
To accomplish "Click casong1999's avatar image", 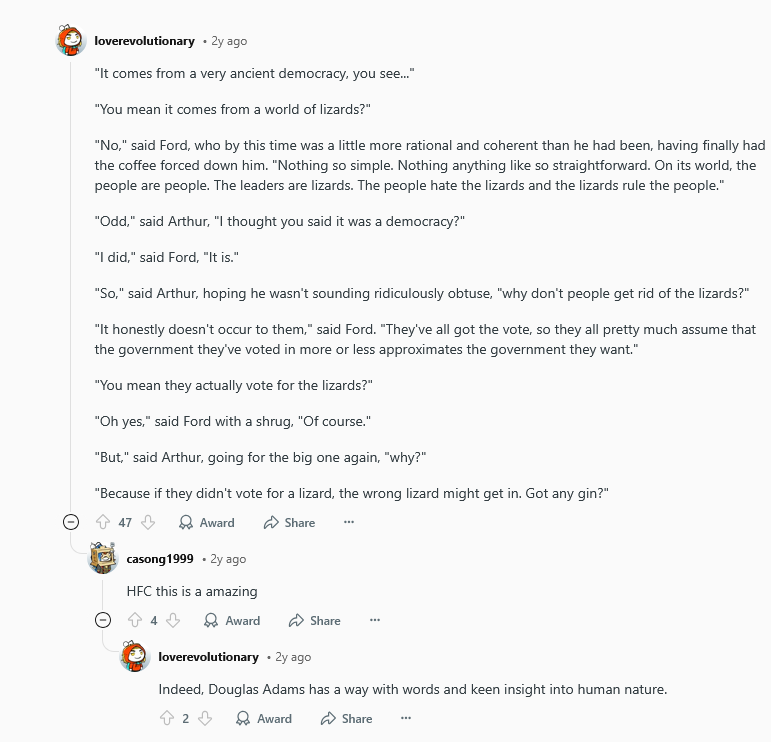I will pos(103,559).
